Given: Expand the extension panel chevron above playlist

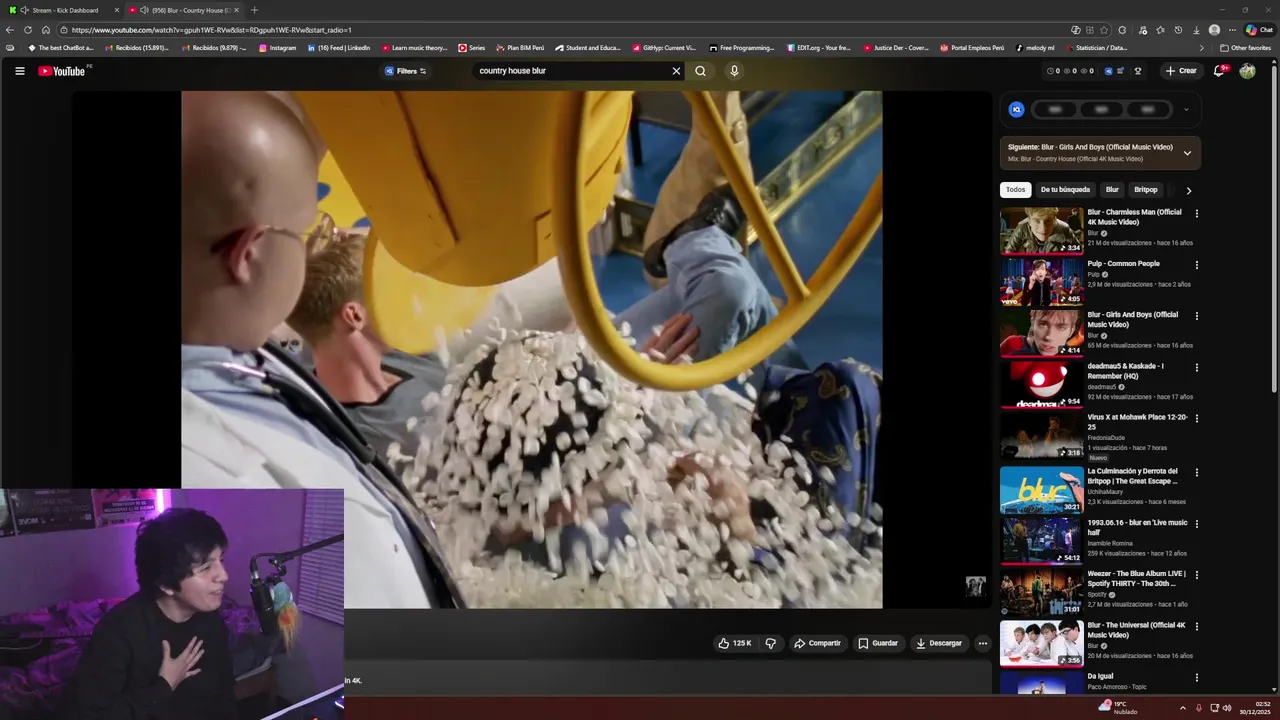Looking at the screenshot, I should click(x=1186, y=110).
